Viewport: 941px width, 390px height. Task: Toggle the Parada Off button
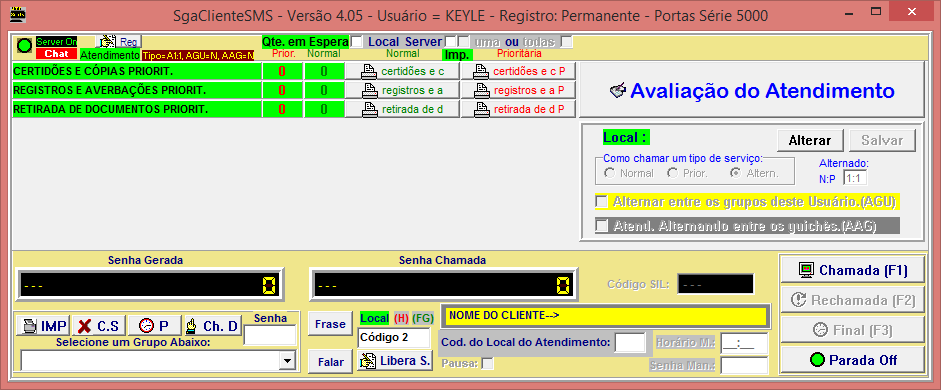[852, 360]
